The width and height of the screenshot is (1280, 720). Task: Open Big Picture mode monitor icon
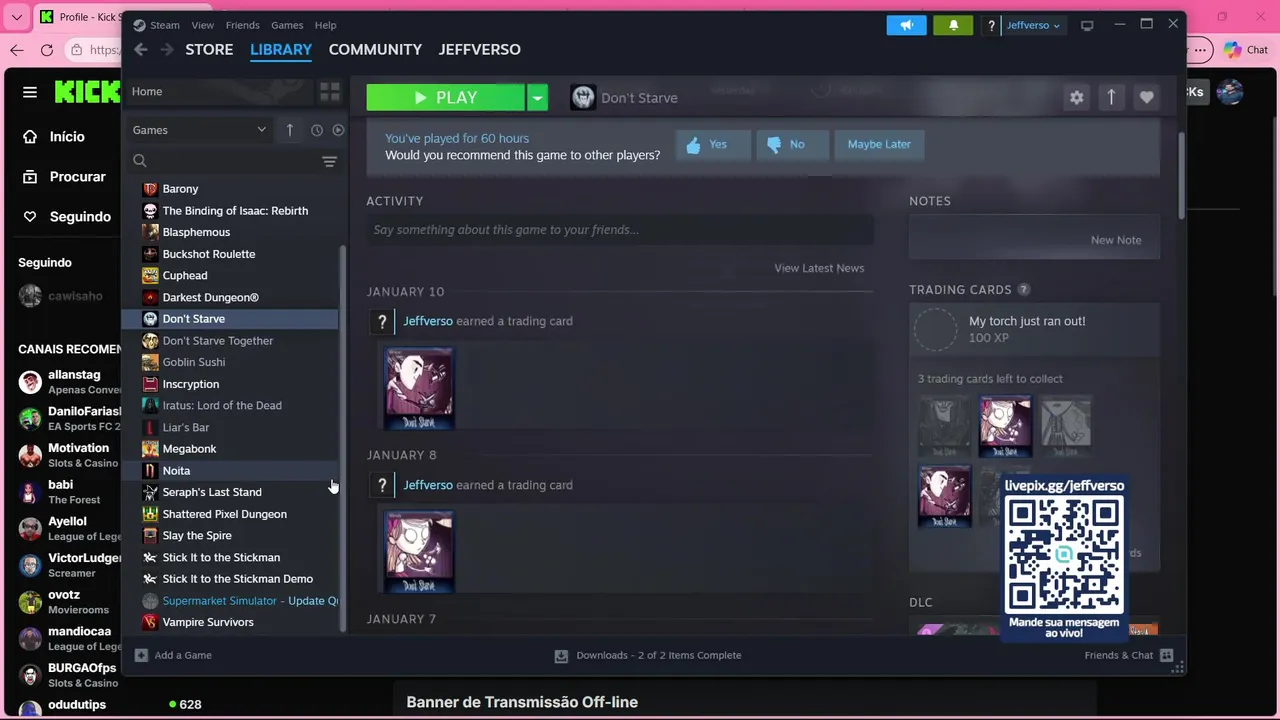tap(1087, 25)
